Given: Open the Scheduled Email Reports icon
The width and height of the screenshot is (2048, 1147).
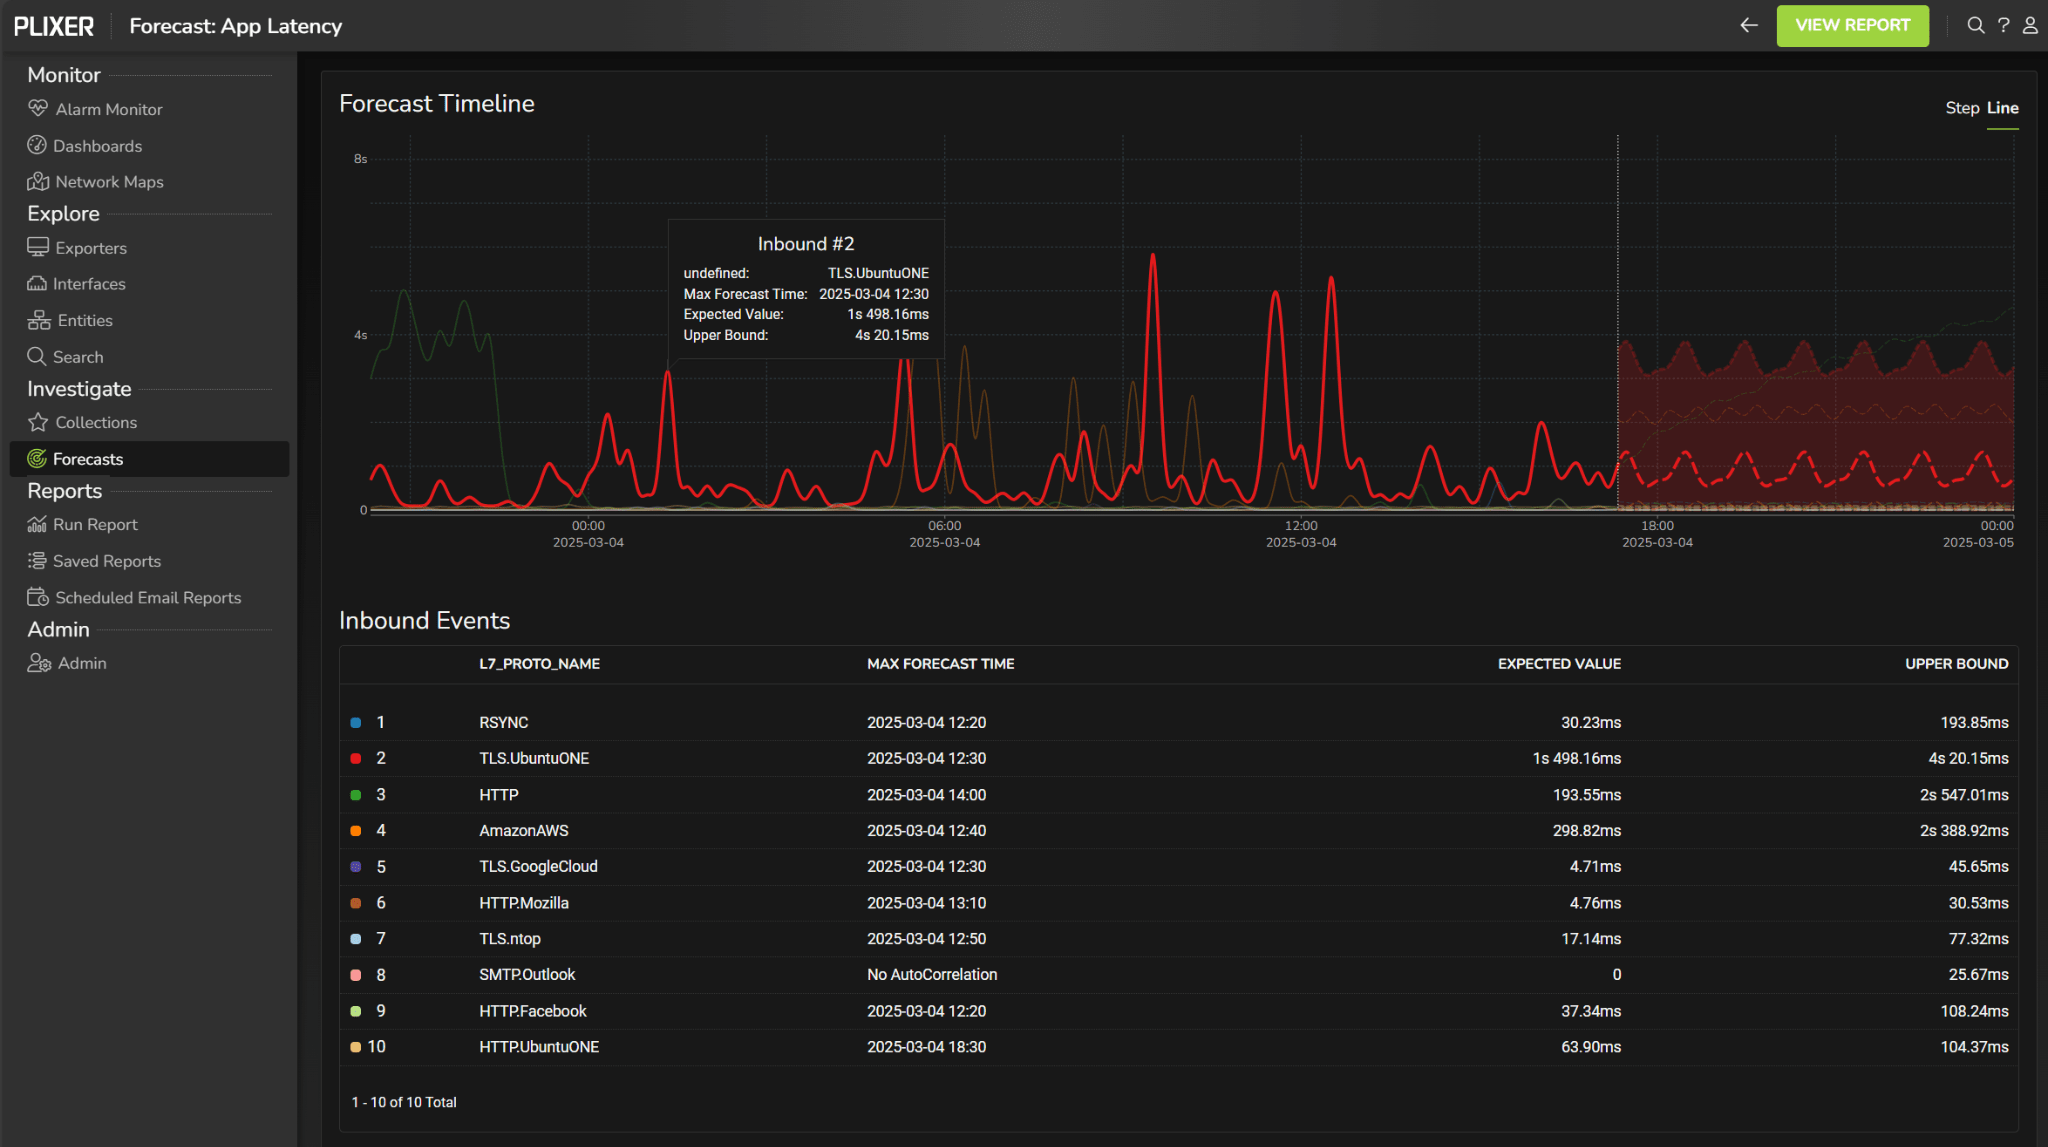Looking at the screenshot, I should click(x=37, y=597).
